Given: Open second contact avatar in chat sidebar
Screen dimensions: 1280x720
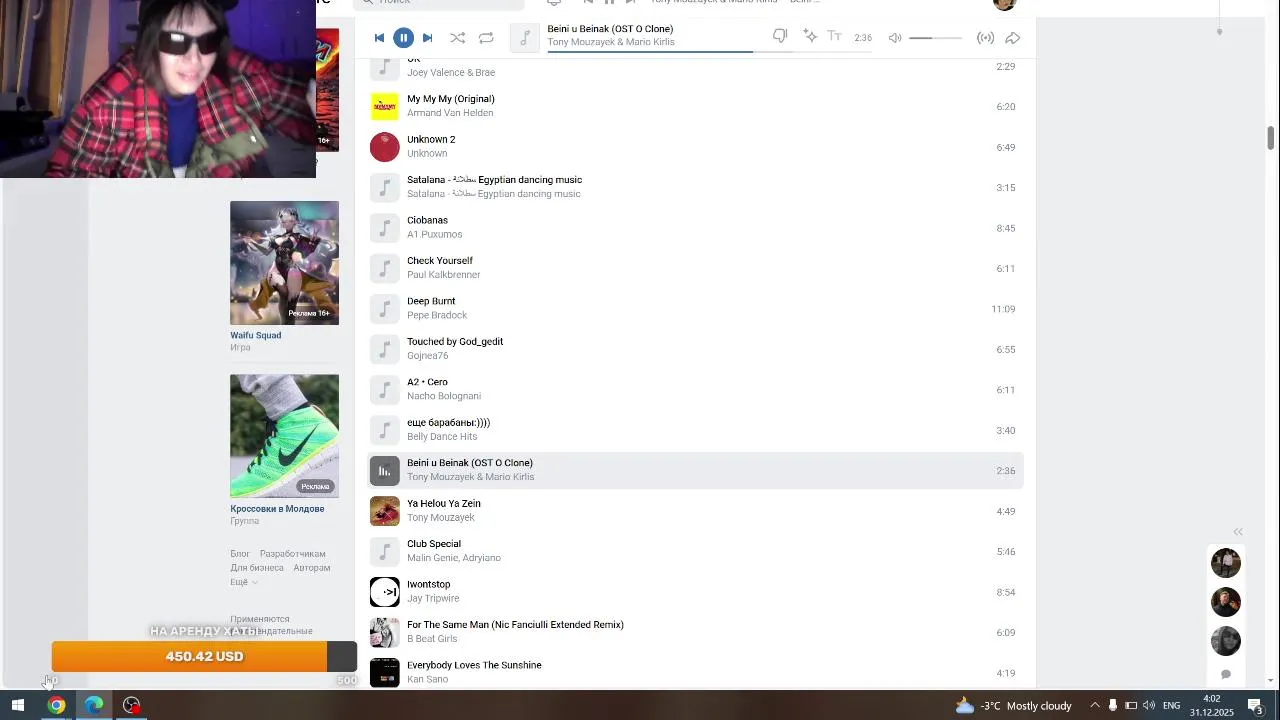Looking at the screenshot, I should click(1226, 602).
